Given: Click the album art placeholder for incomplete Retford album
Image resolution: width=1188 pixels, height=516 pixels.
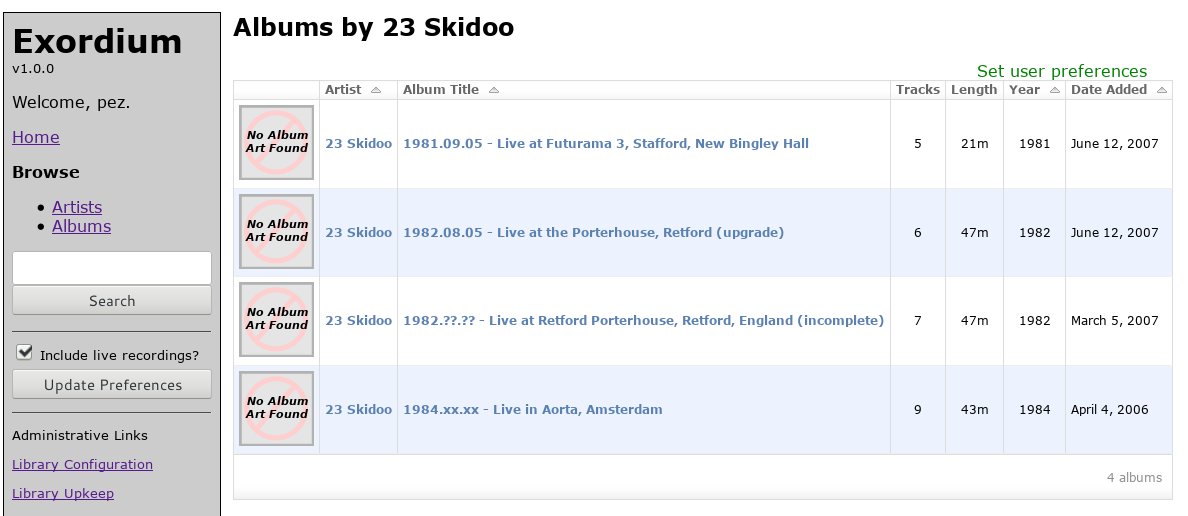Looking at the screenshot, I should coord(277,319).
